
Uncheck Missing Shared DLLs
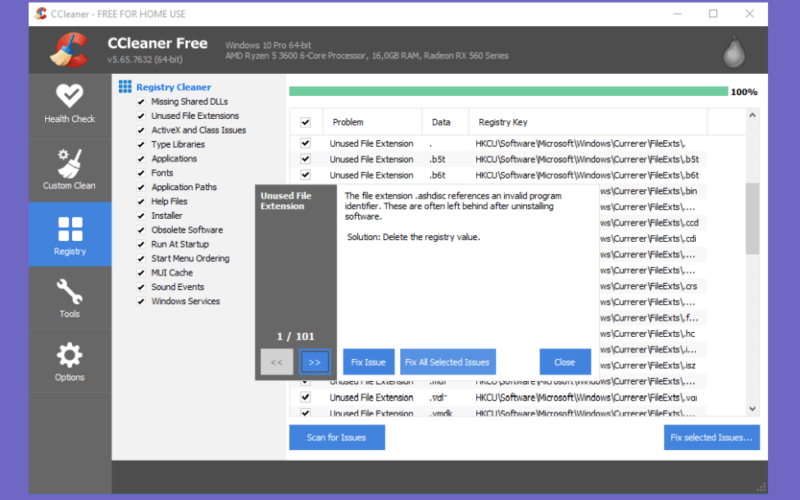141,102
